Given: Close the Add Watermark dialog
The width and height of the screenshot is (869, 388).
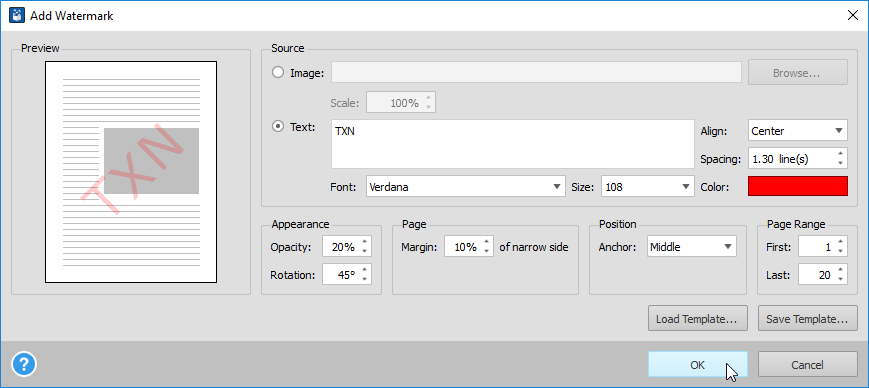Looking at the screenshot, I should (853, 16).
